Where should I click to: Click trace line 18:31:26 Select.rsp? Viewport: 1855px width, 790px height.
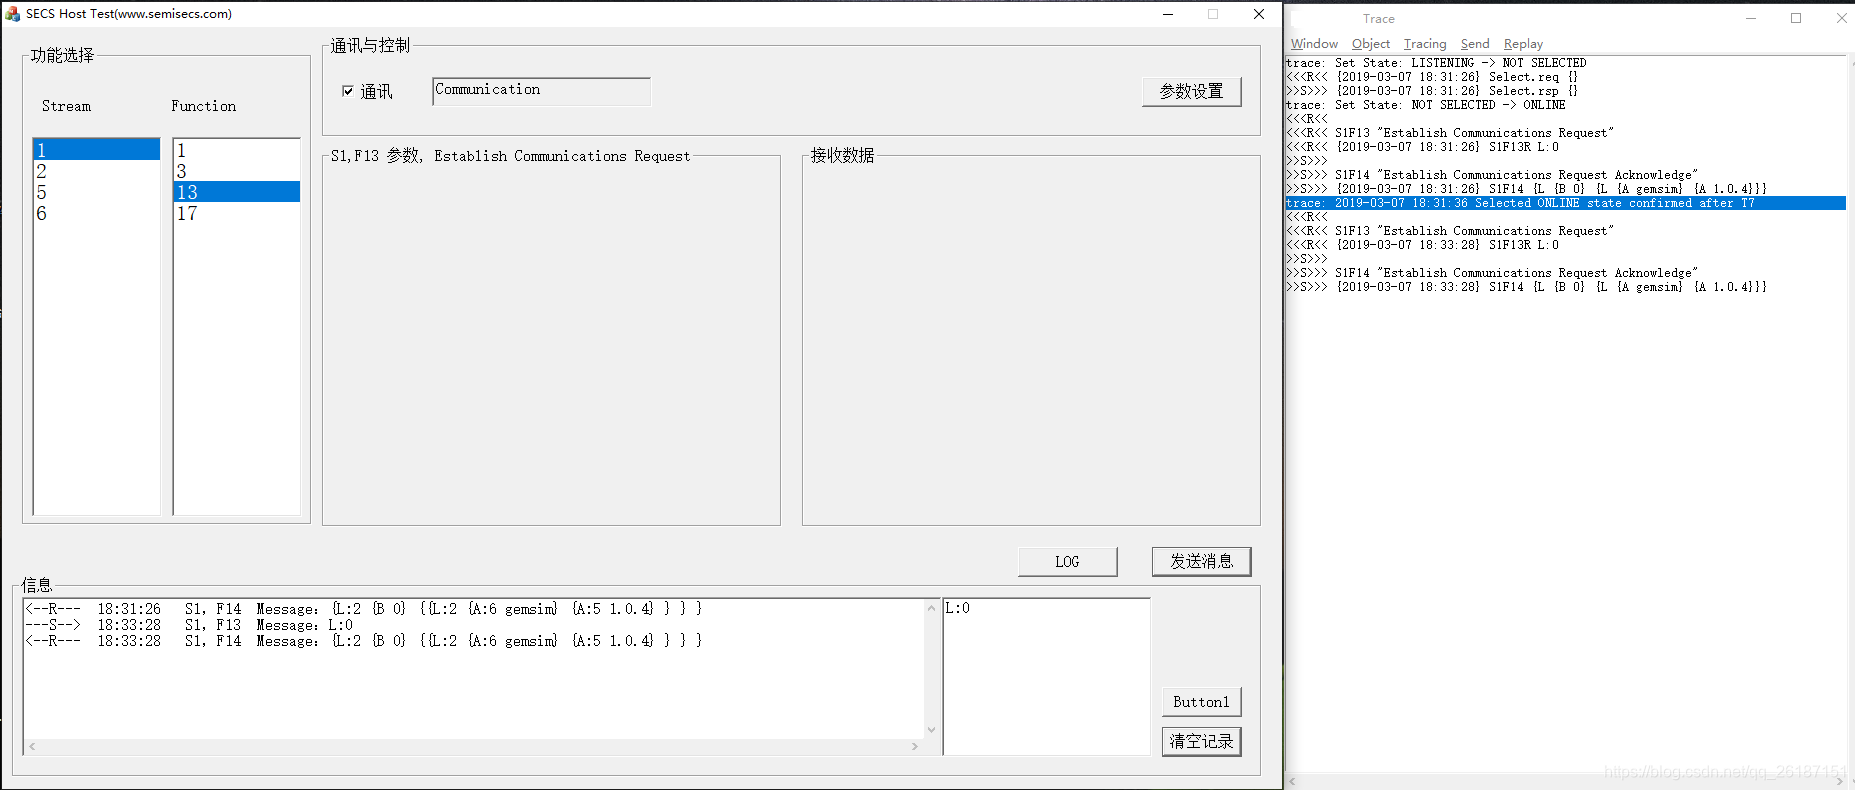[1432, 91]
